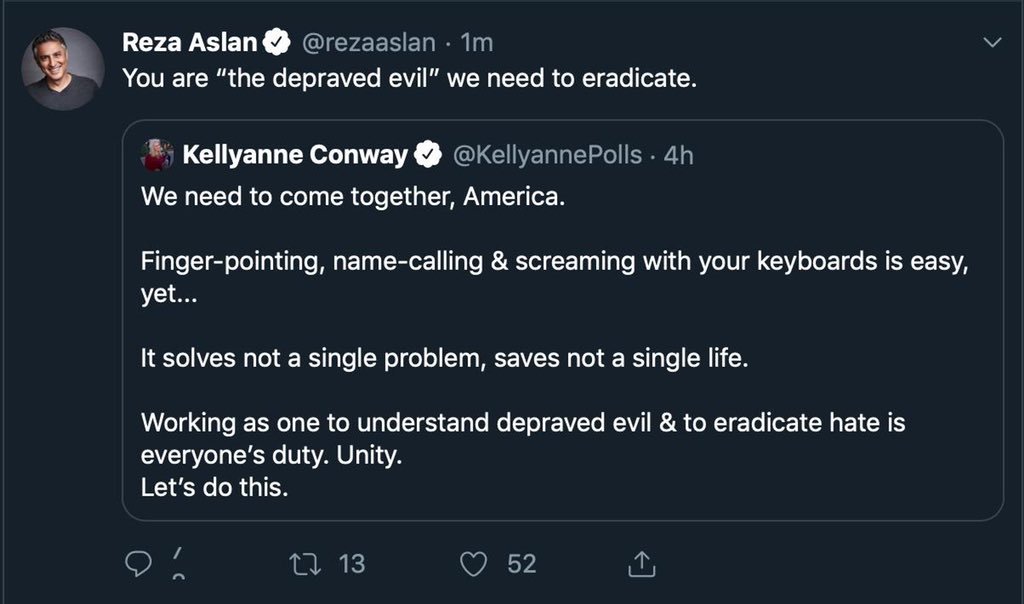Like the tweet with the heart icon

[x=472, y=564]
